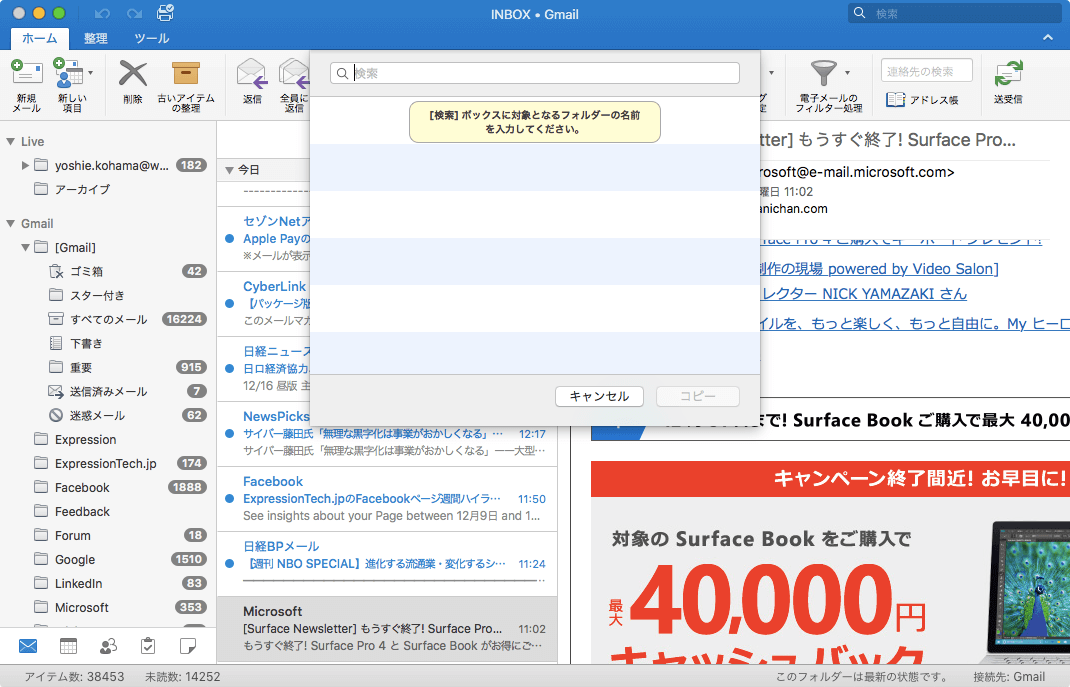Collapse the [Gmail] folder tree
This screenshot has width=1070, height=687.
25,247
